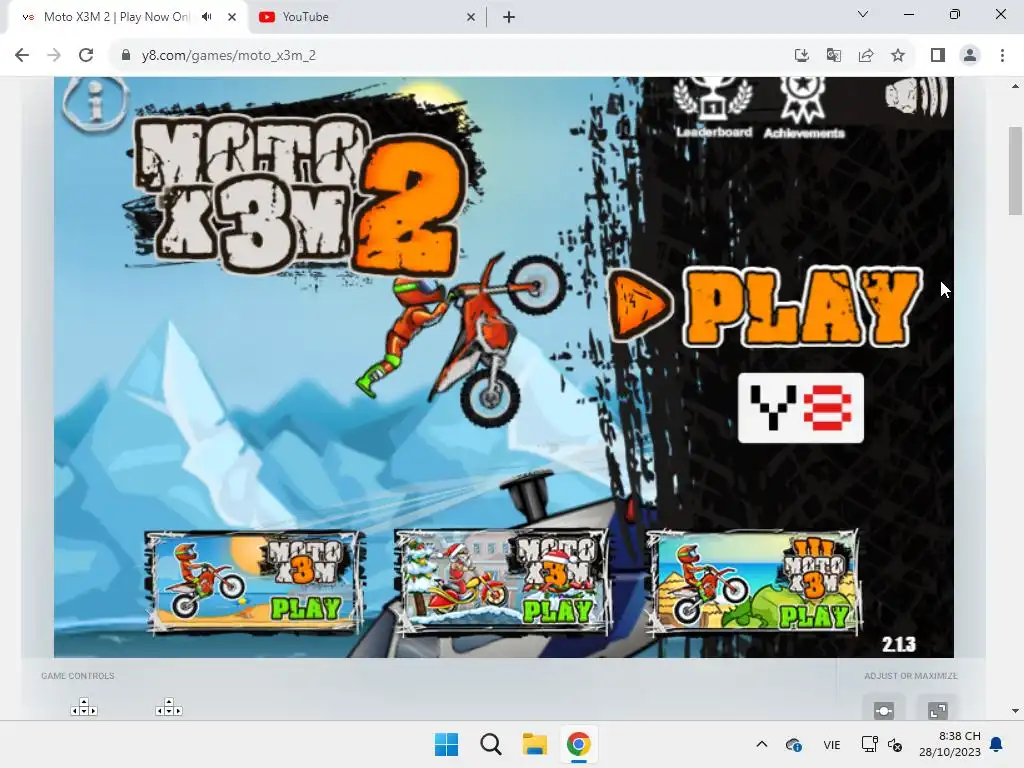Share this page icon
The image size is (1024, 768).
(866, 56)
